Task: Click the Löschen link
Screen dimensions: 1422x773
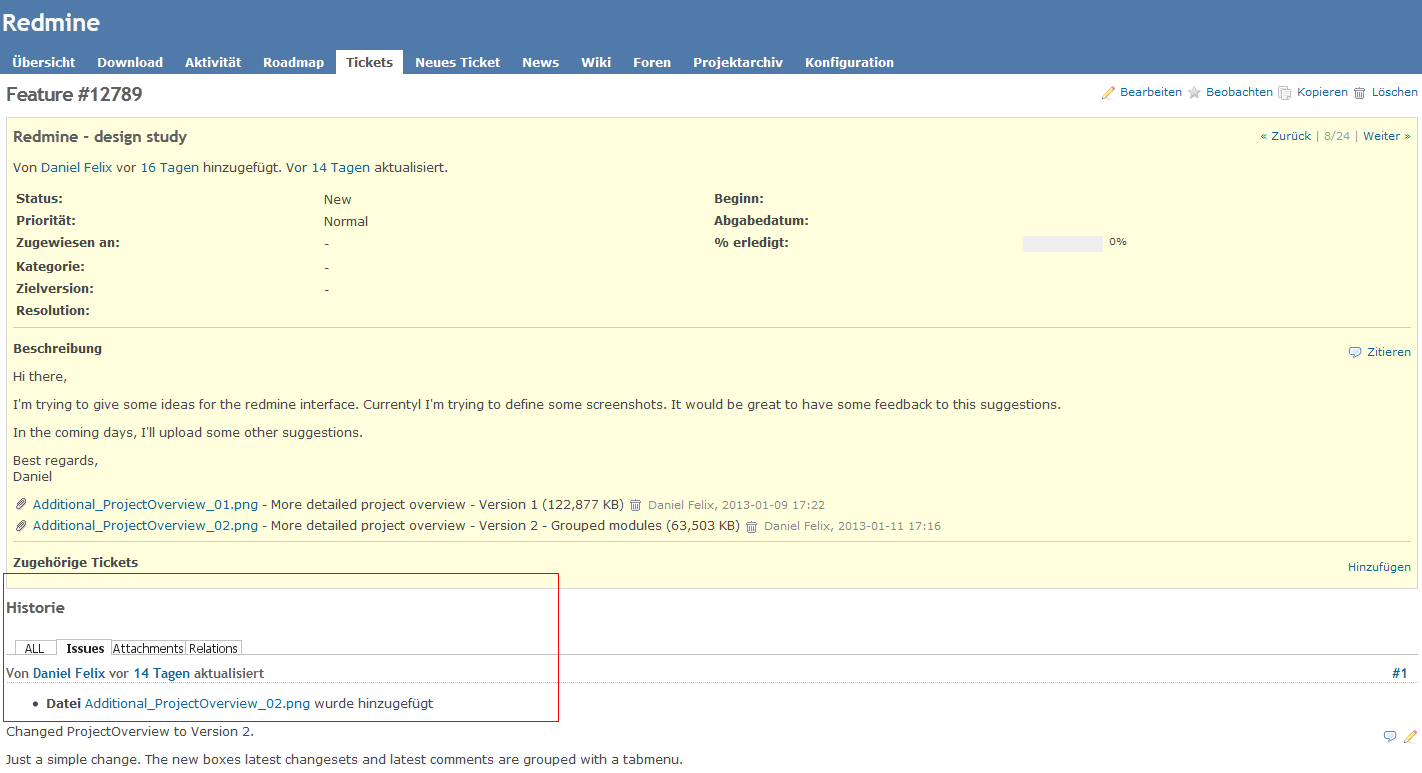Action: (x=1394, y=92)
